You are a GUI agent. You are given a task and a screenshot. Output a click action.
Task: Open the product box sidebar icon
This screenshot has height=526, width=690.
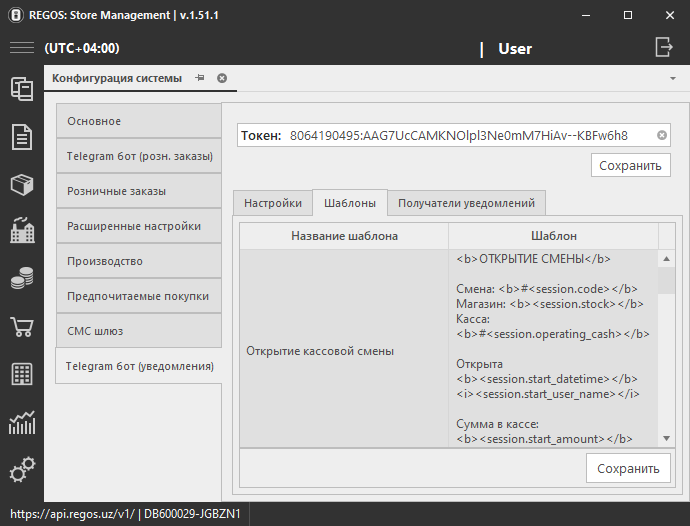[x=21, y=184]
